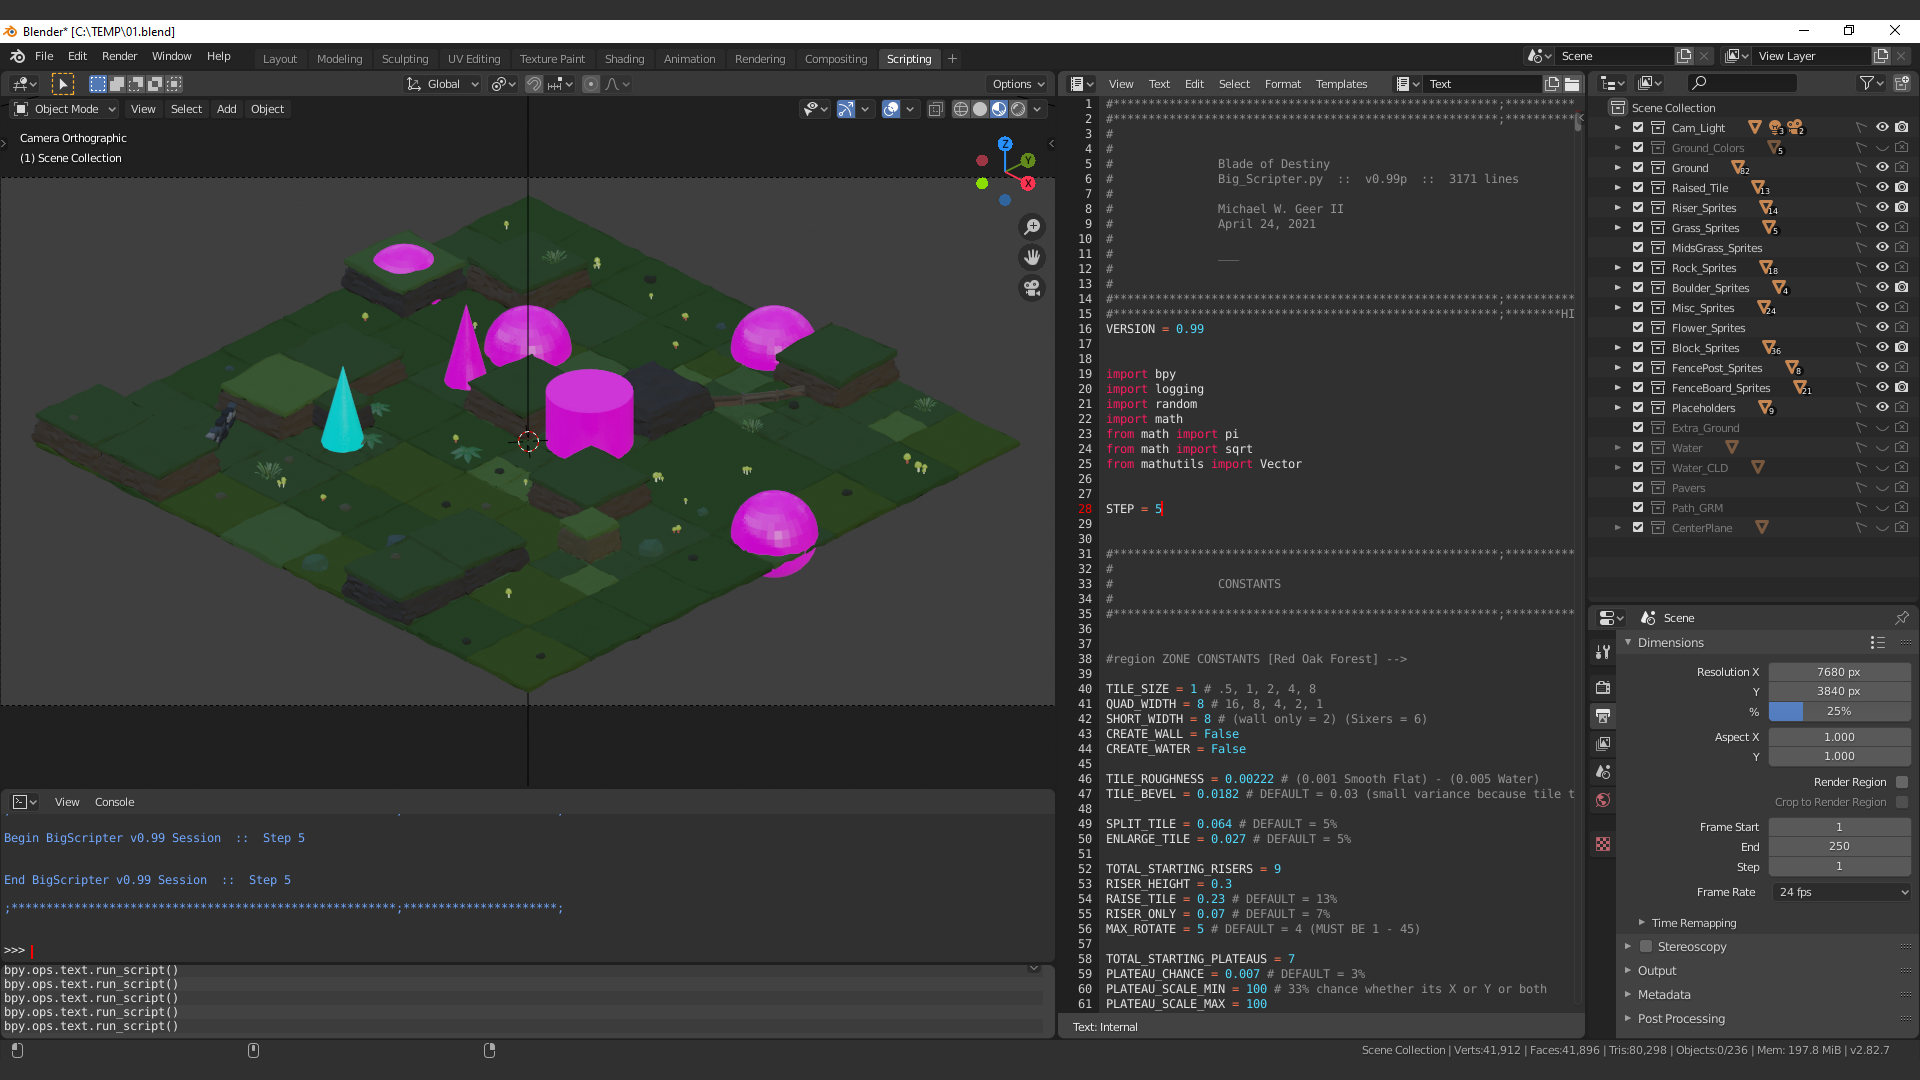Open Active Tool and Workspace settings tab
Screen dimensions: 1920x1080
1603,651
